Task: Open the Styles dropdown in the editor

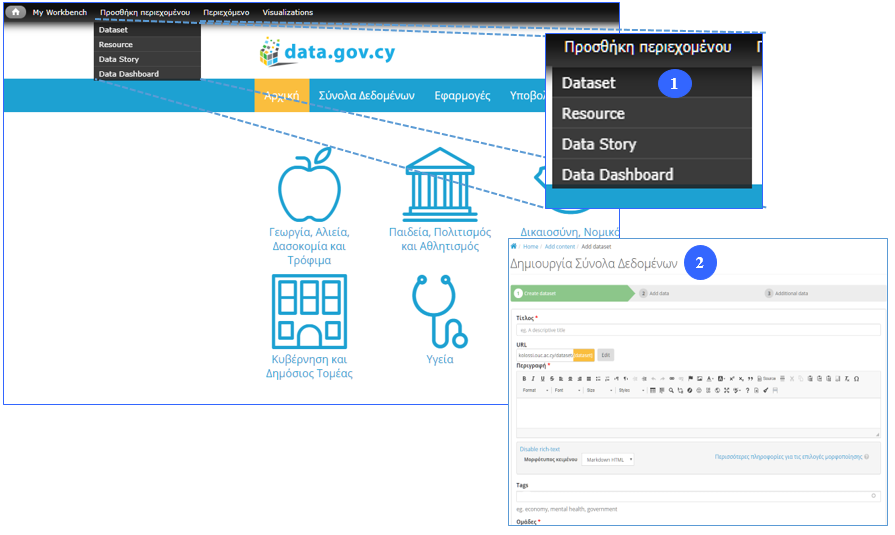Action: (629, 390)
